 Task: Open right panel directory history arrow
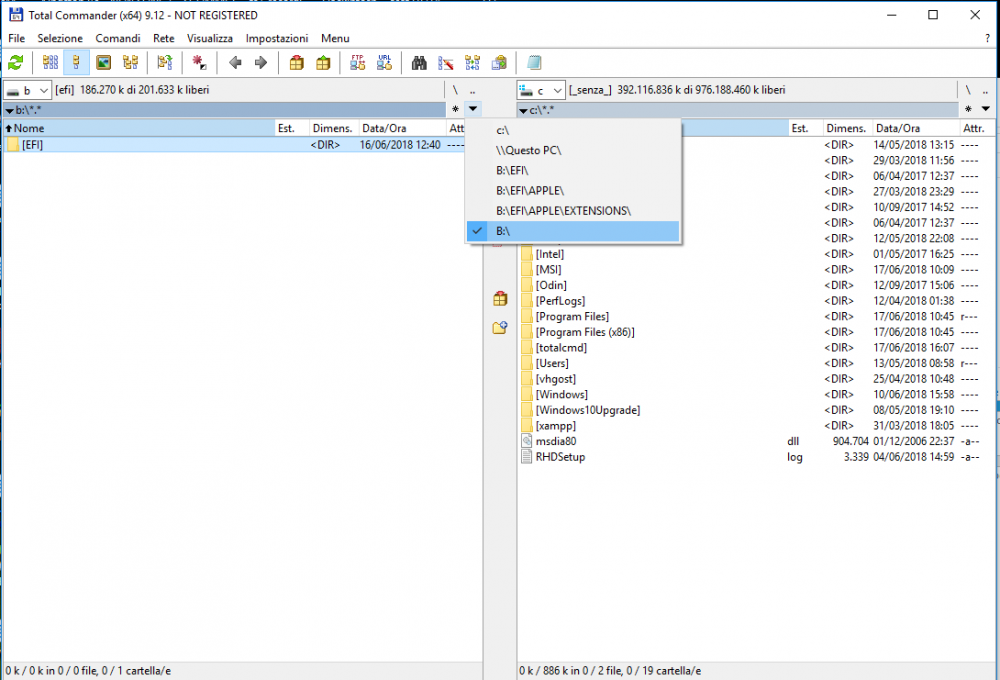click(x=985, y=109)
